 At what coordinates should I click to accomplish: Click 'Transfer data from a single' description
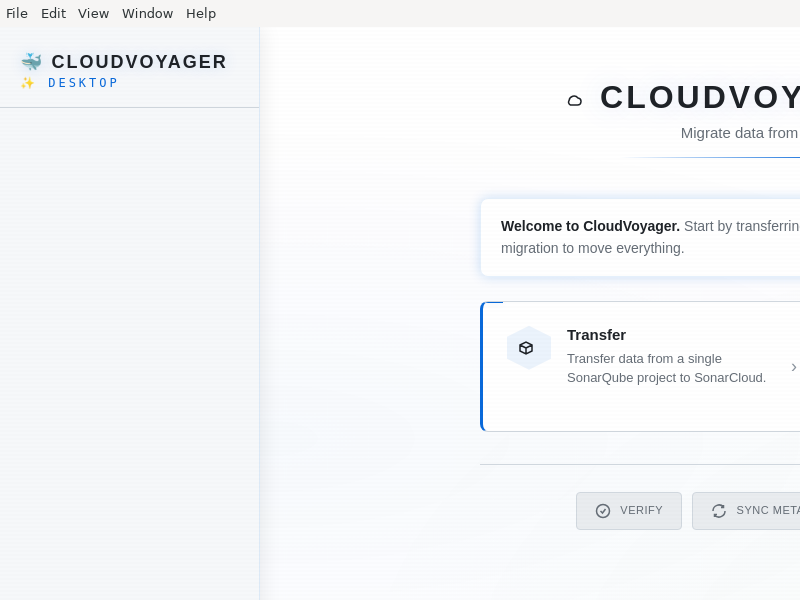tap(644, 359)
